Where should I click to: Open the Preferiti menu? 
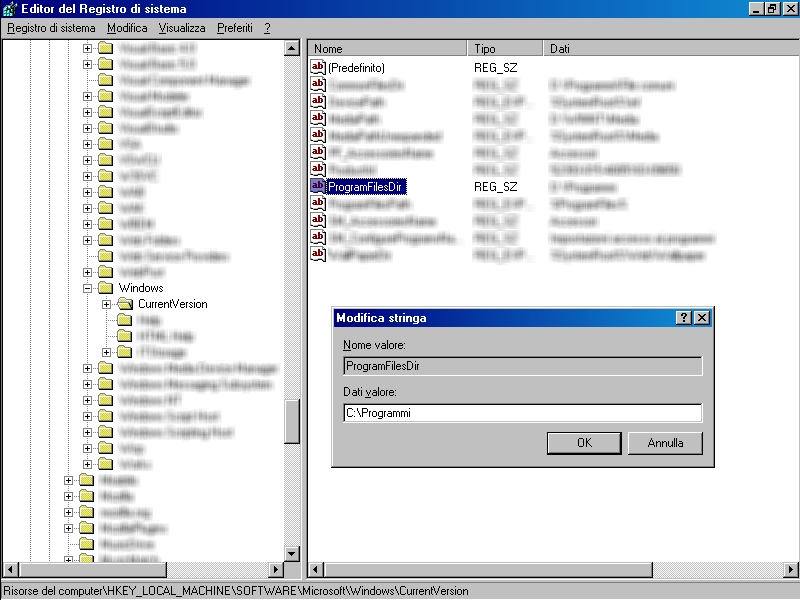point(235,28)
